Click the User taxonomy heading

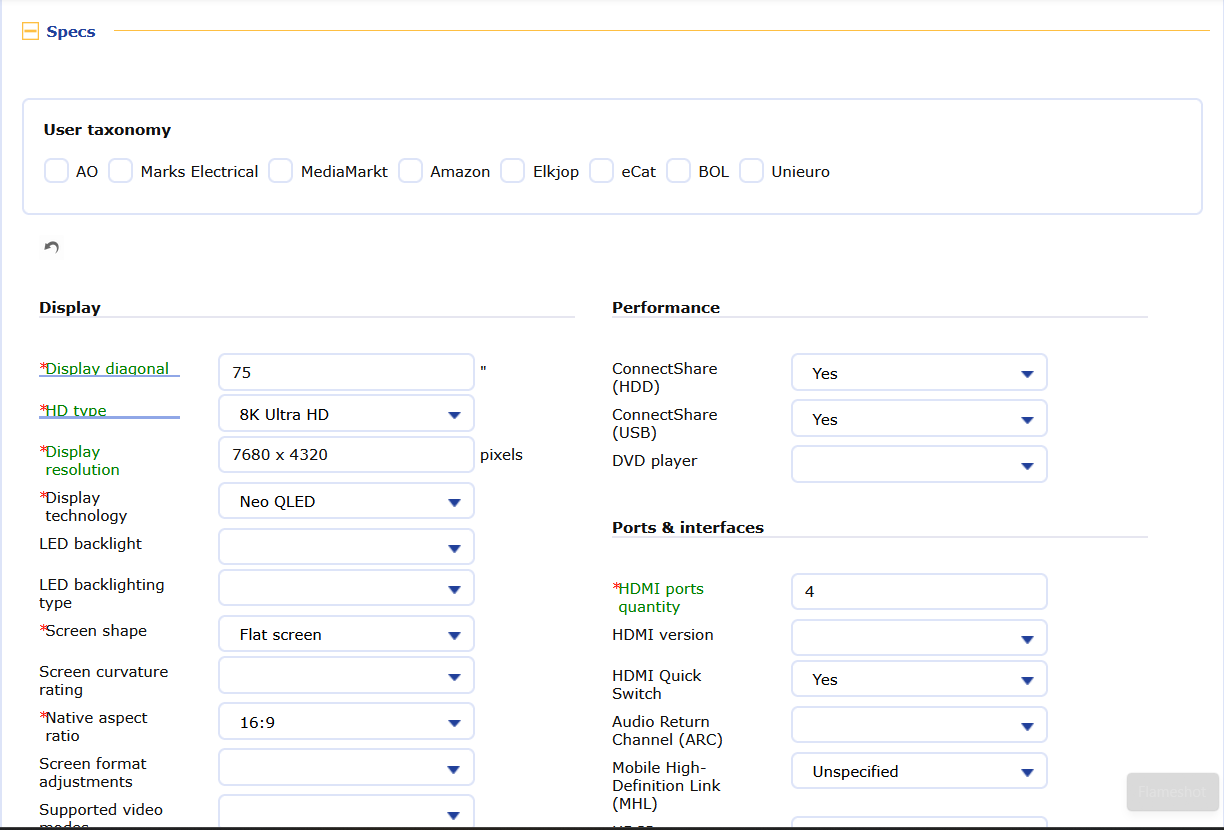(107, 130)
